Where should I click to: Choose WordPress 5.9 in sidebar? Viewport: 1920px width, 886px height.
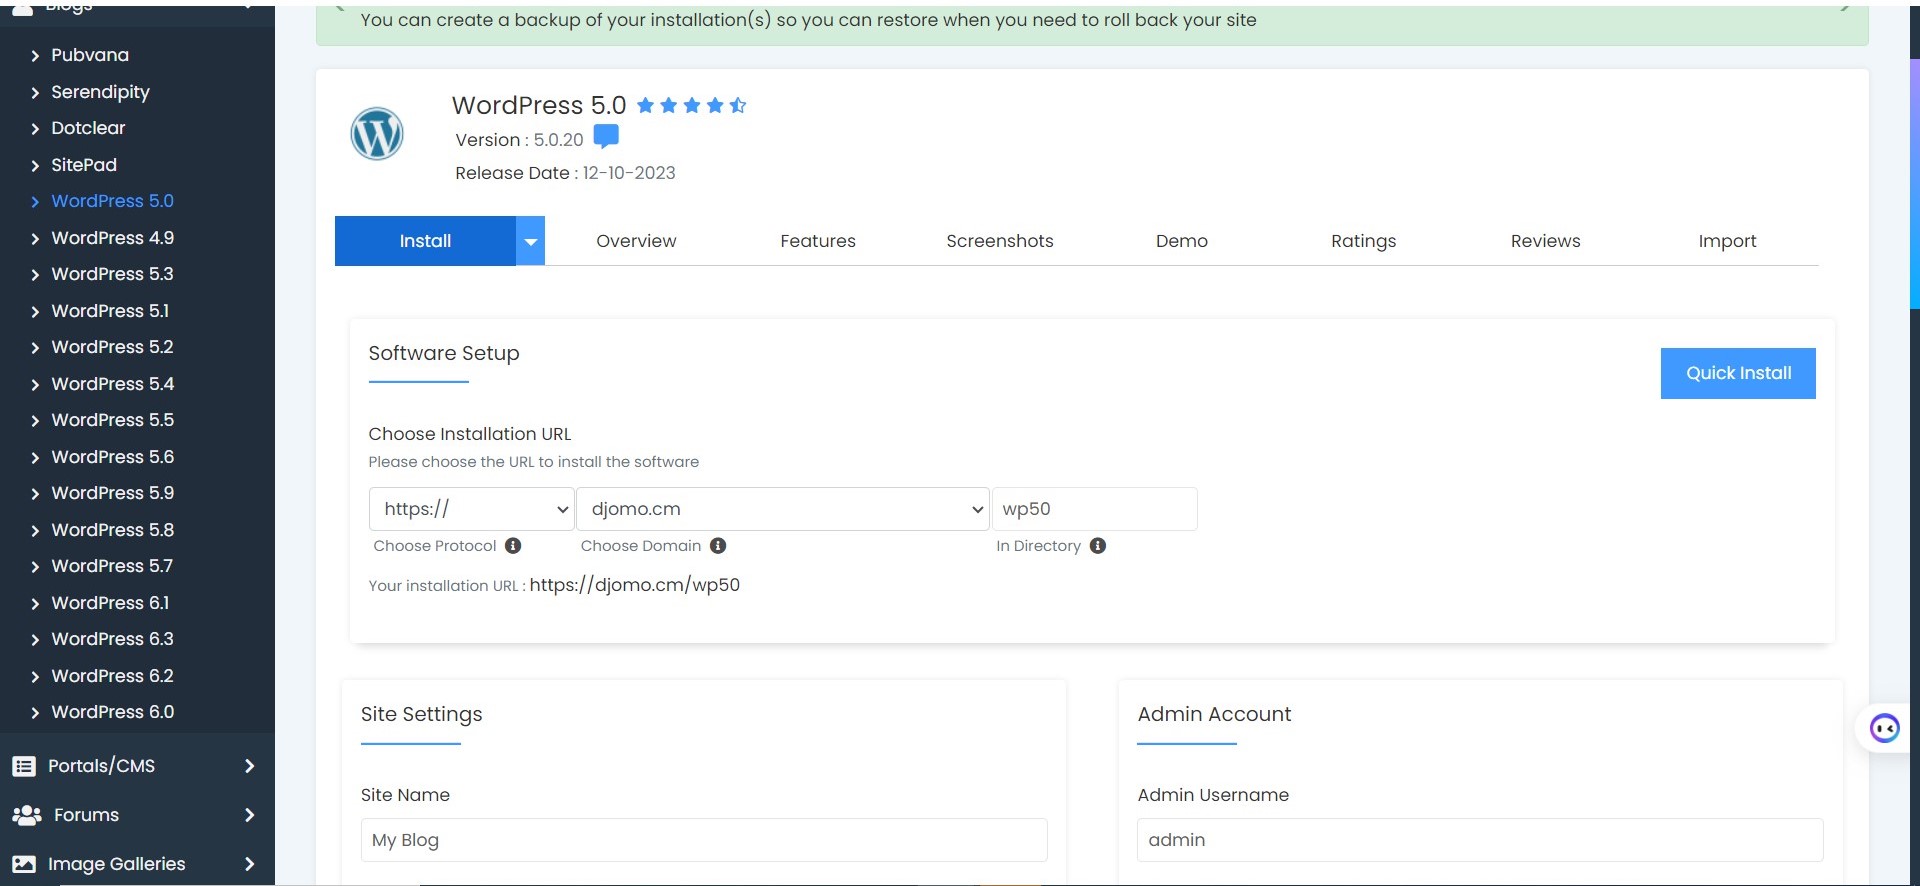(x=112, y=493)
